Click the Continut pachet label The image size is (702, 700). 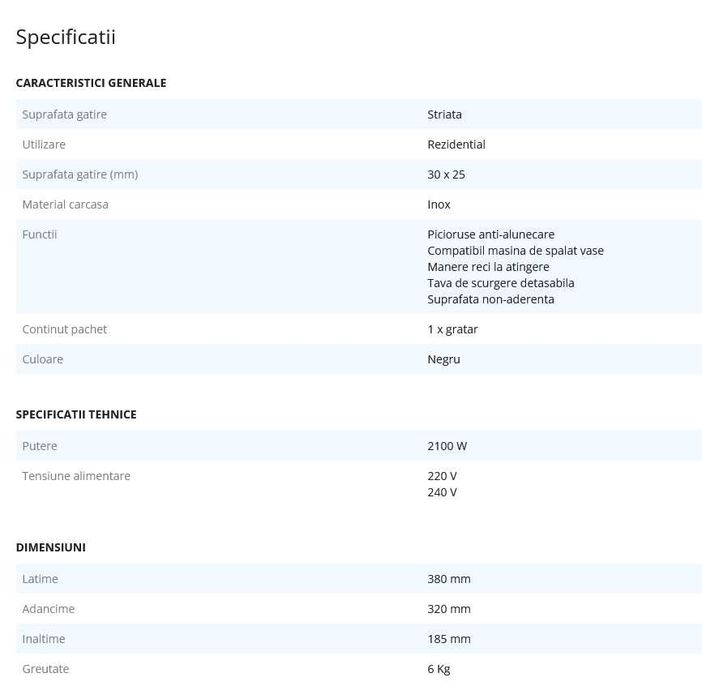click(x=64, y=330)
